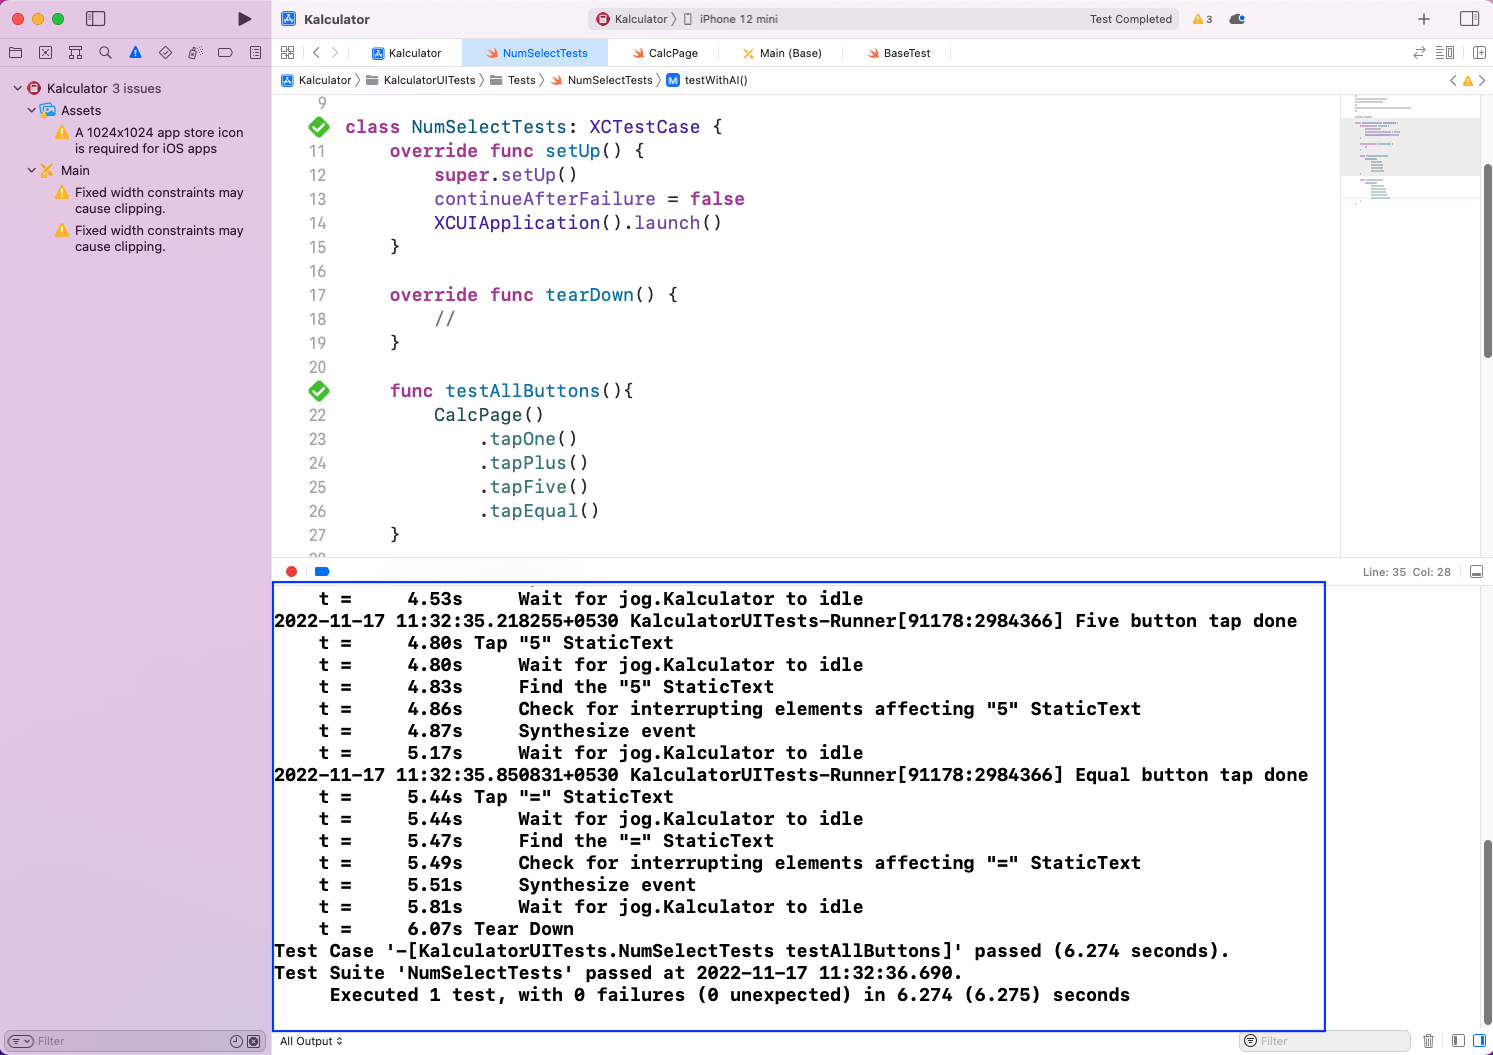1493x1055 pixels.
Task: Choose iPhone 12 mini destination
Action: coord(731,19)
